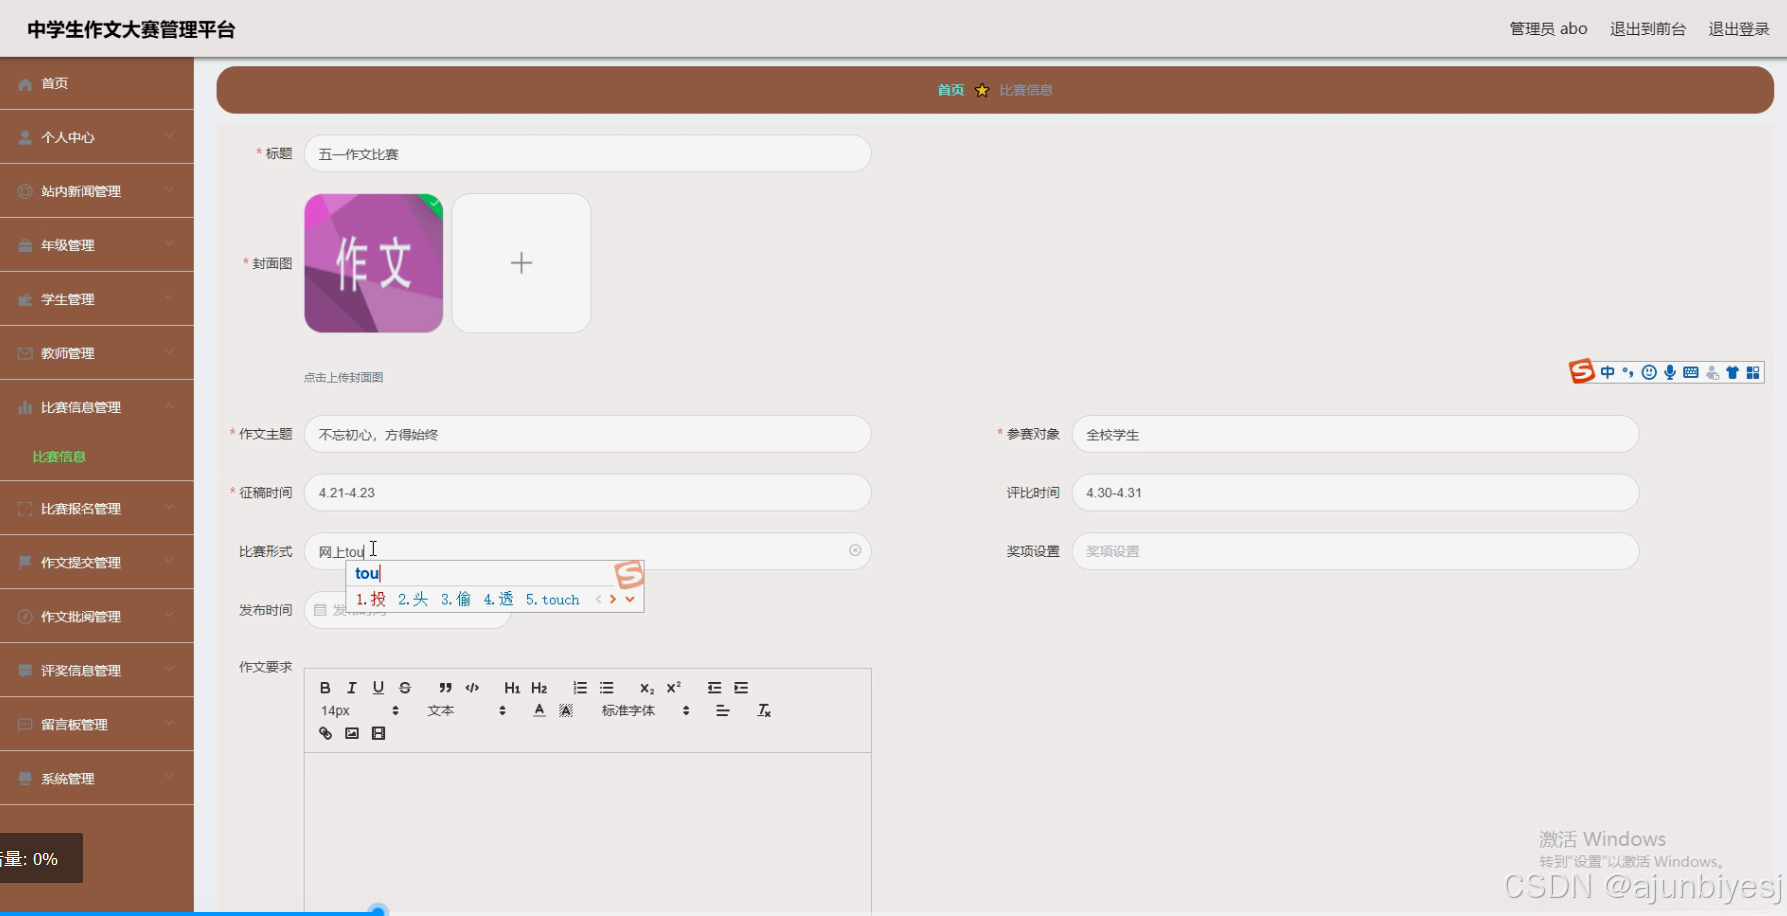Focus the 参赛对象 input field
The width and height of the screenshot is (1787, 916).
tap(1355, 434)
